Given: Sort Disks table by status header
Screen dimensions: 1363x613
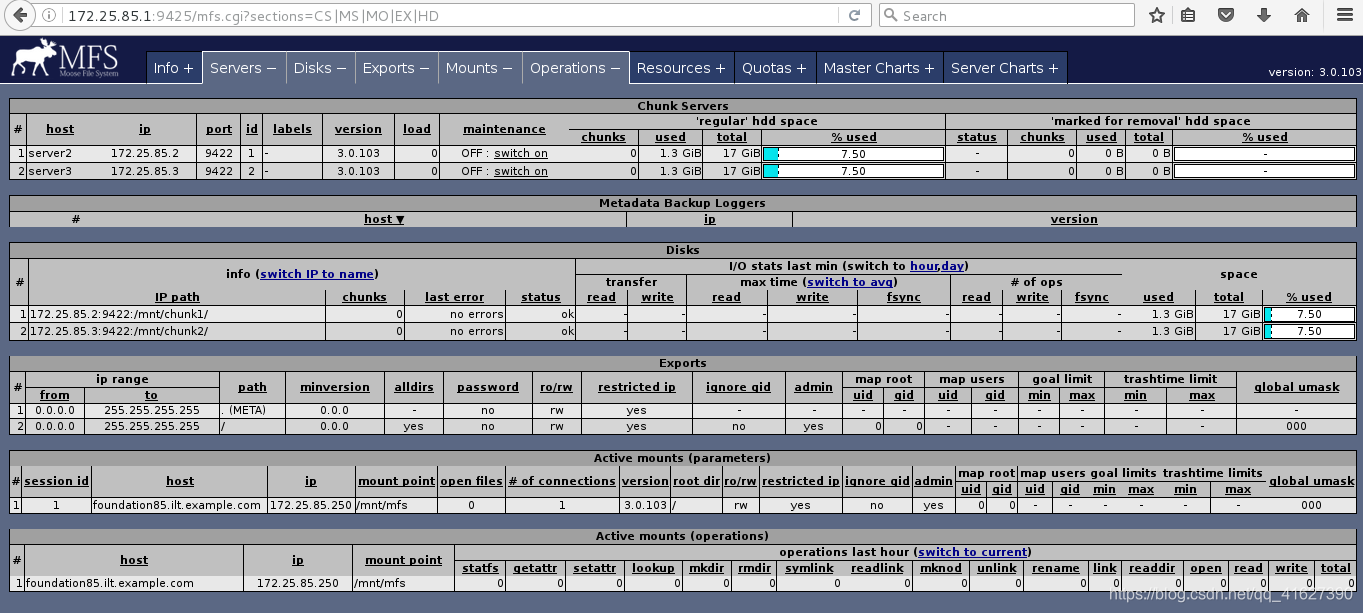Looking at the screenshot, I should pos(541,297).
